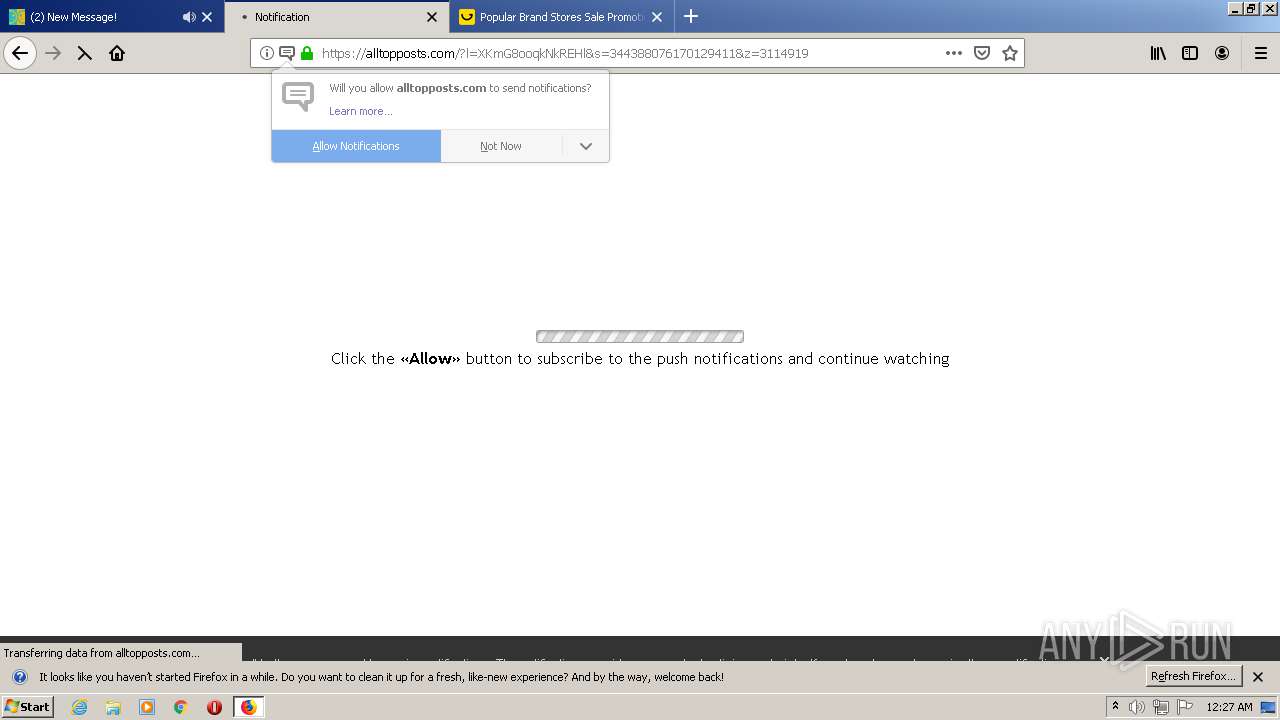
Task: Choose Not Now in notification prompt
Action: (501, 146)
